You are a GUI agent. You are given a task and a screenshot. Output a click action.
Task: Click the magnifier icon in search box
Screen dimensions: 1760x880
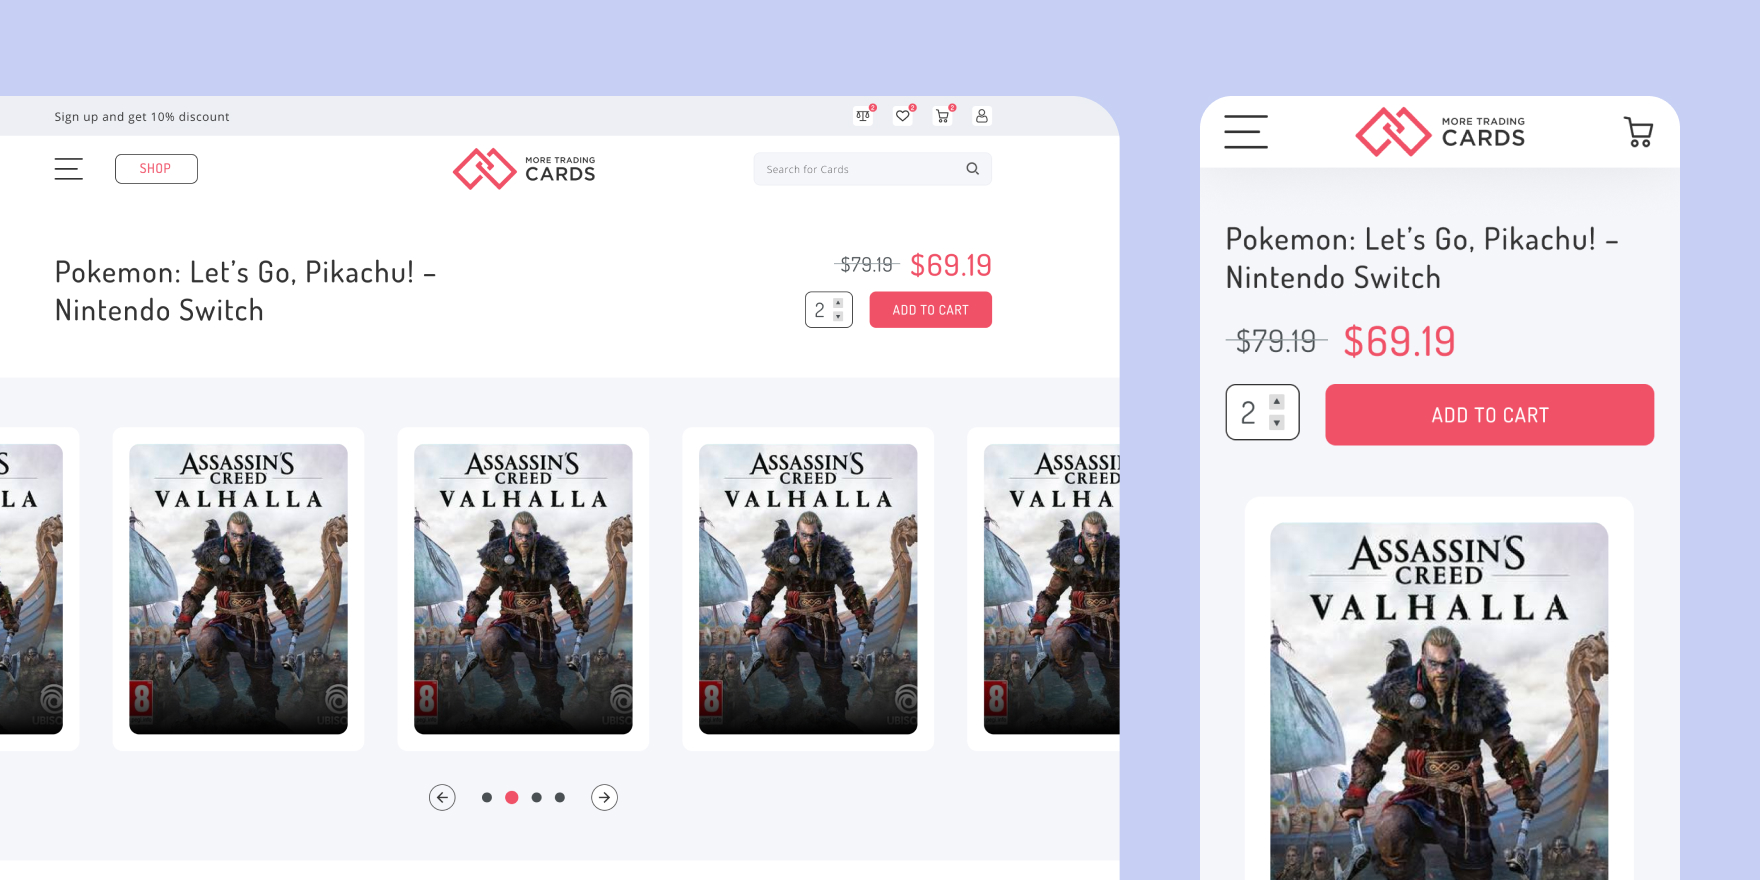point(972,169)
